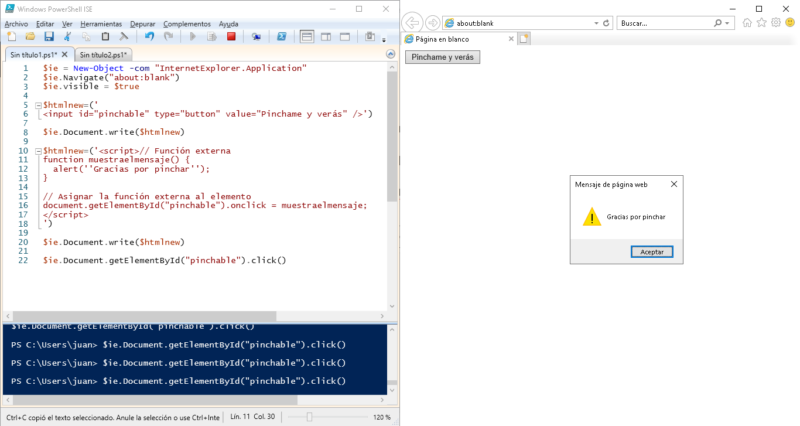Click the New script page icon
Screen dimensions: 800x426
(x=11, y=37)
